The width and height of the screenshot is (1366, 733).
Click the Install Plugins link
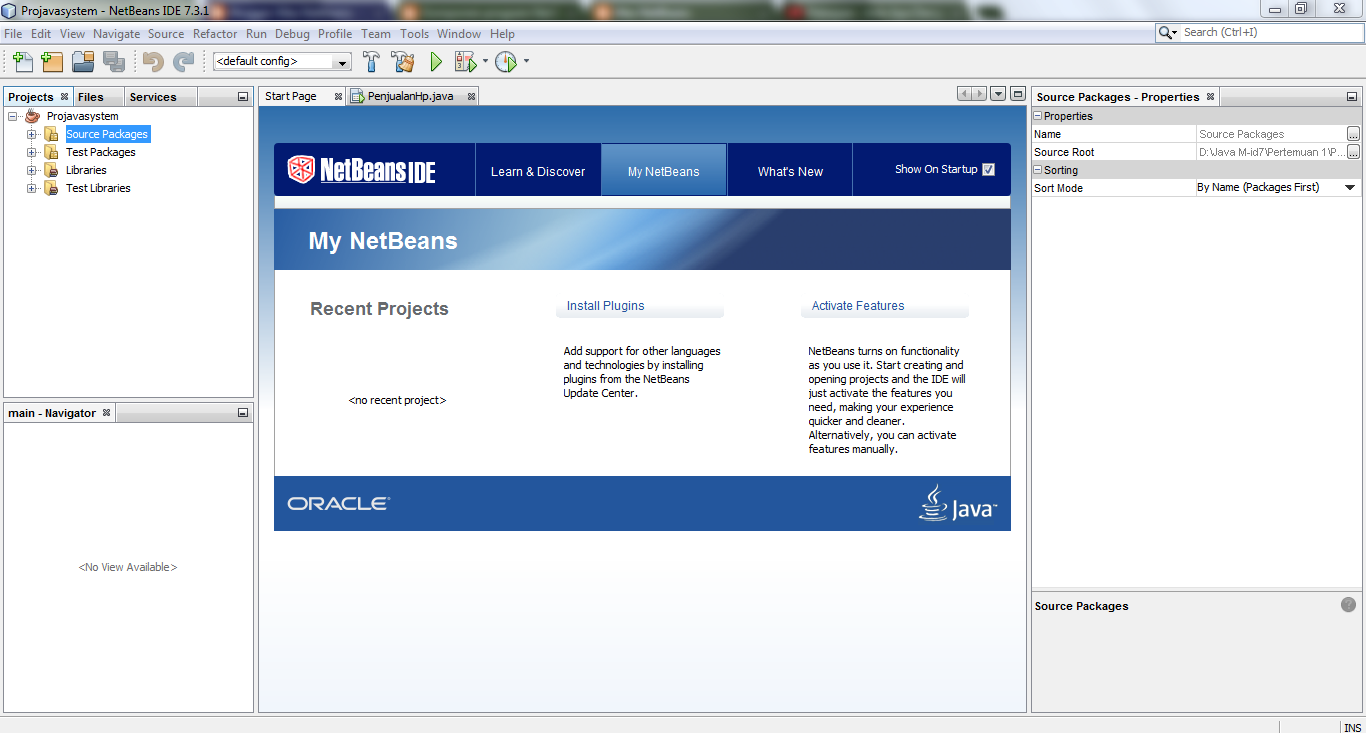point(604,305)
